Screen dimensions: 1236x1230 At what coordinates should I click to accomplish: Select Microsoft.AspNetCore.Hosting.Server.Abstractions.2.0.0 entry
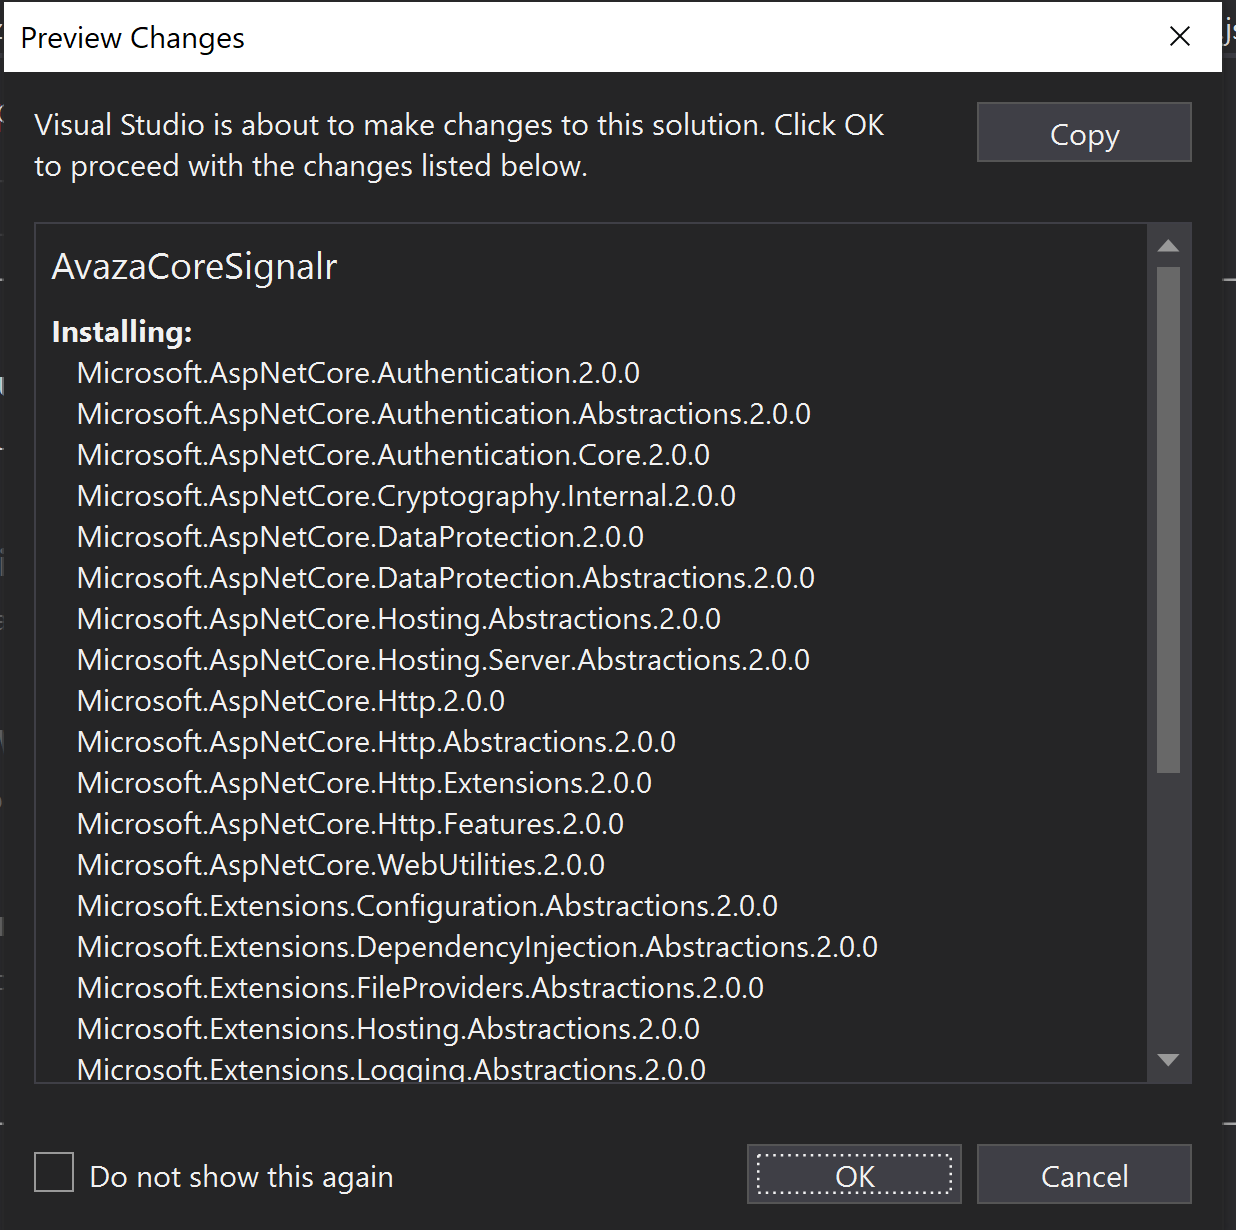point(442,659)
